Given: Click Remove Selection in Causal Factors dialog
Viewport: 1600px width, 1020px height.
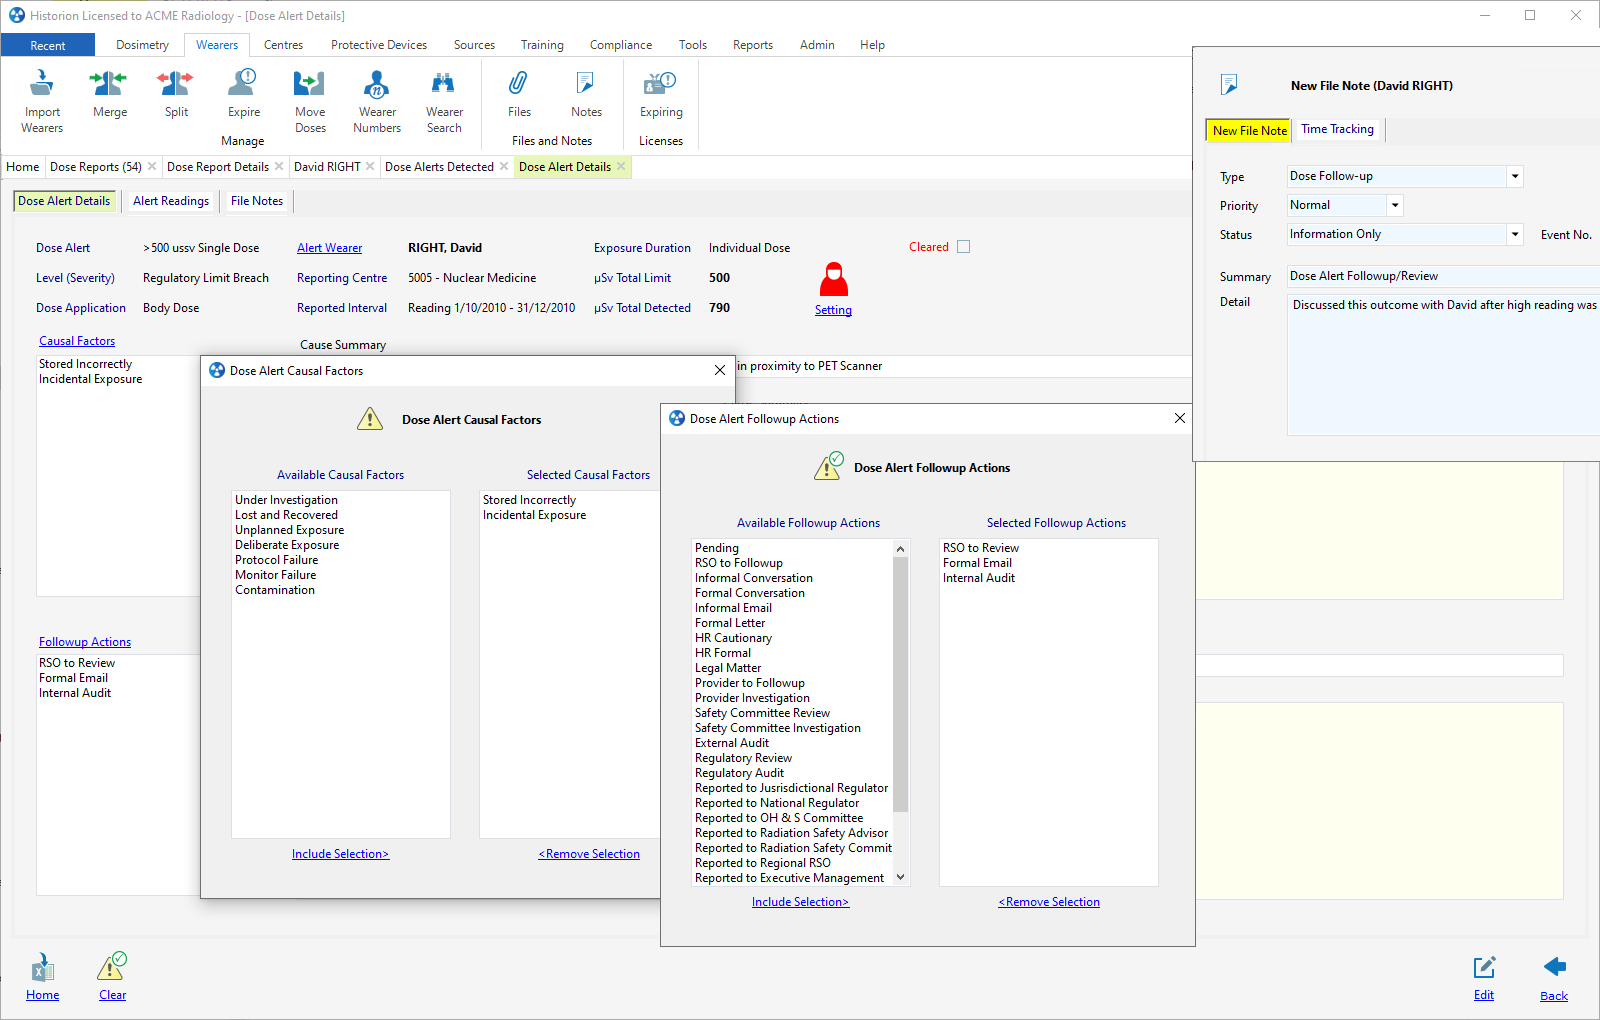Looking at the screenshot, I should point(589,854).
